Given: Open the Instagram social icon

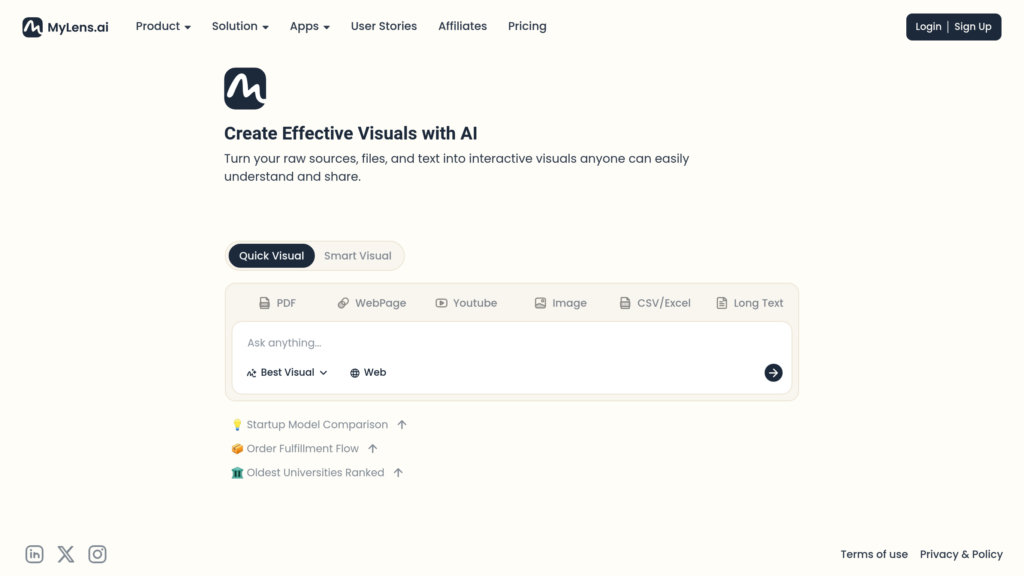Looking at the screenshot, I should [97, 554].
